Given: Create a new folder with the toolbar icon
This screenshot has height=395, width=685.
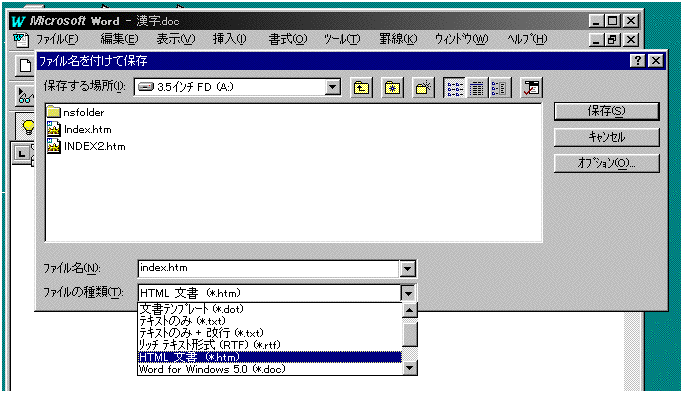Looking at the screenshot, I should pos(423,88).
